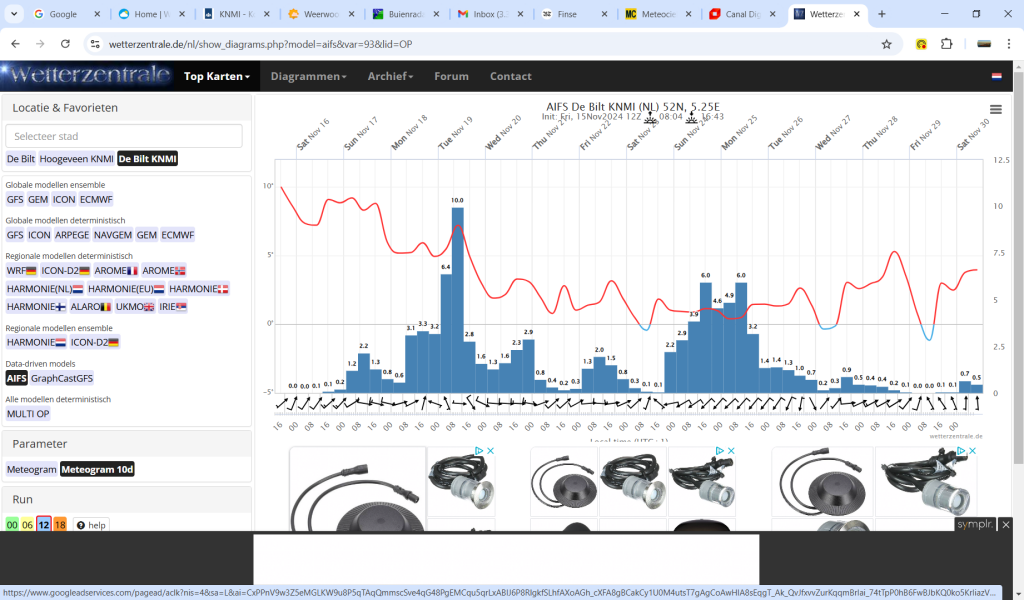Viewport: 1024px width, 600px height.
Task: Open the Chrome profile avatar icon
Action: 984,44
